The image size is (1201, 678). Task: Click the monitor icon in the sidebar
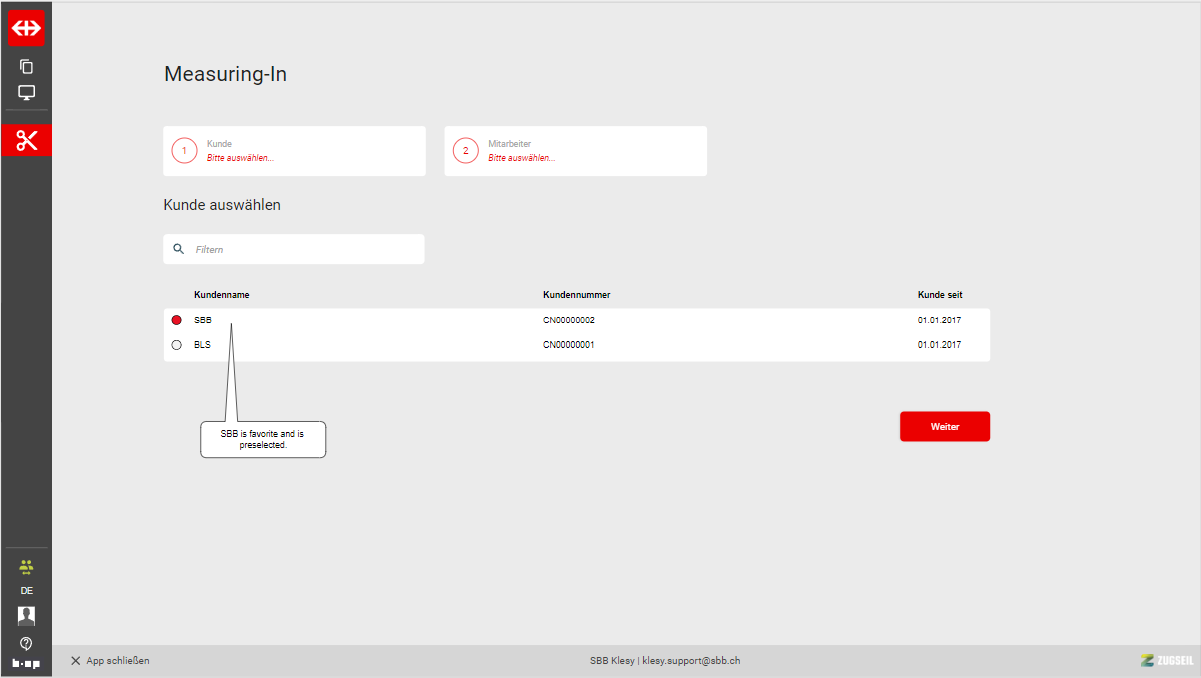click(x=26, y=93)
